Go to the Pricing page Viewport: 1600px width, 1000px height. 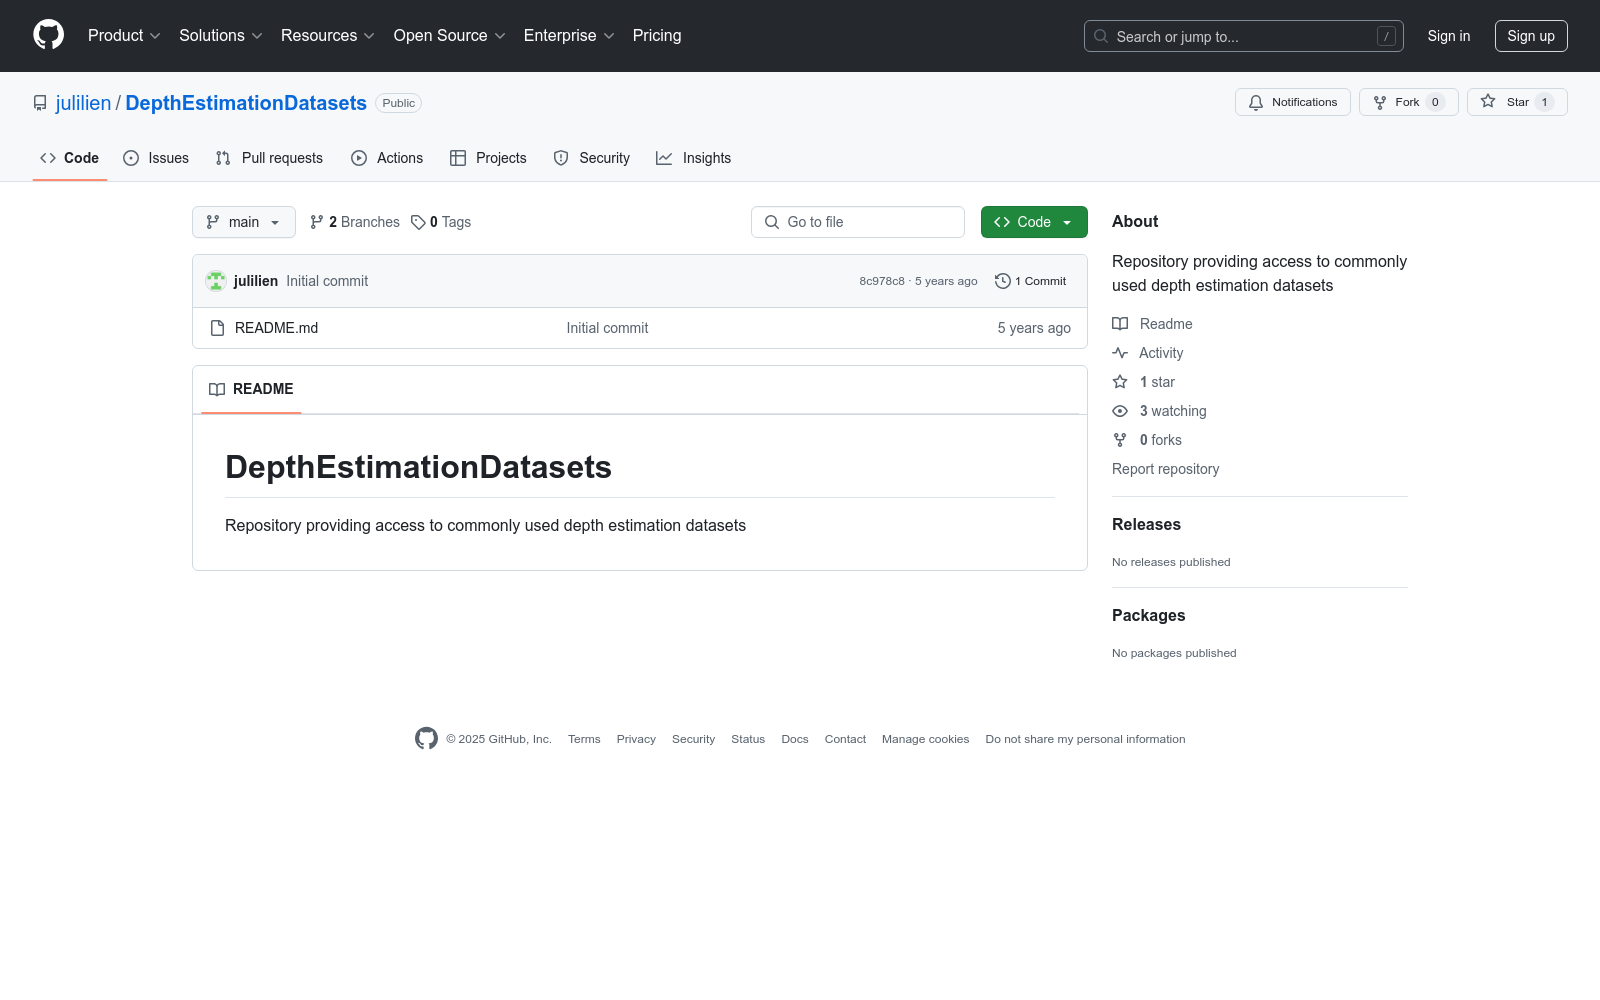pyautogui.click(x=657, y=36)
